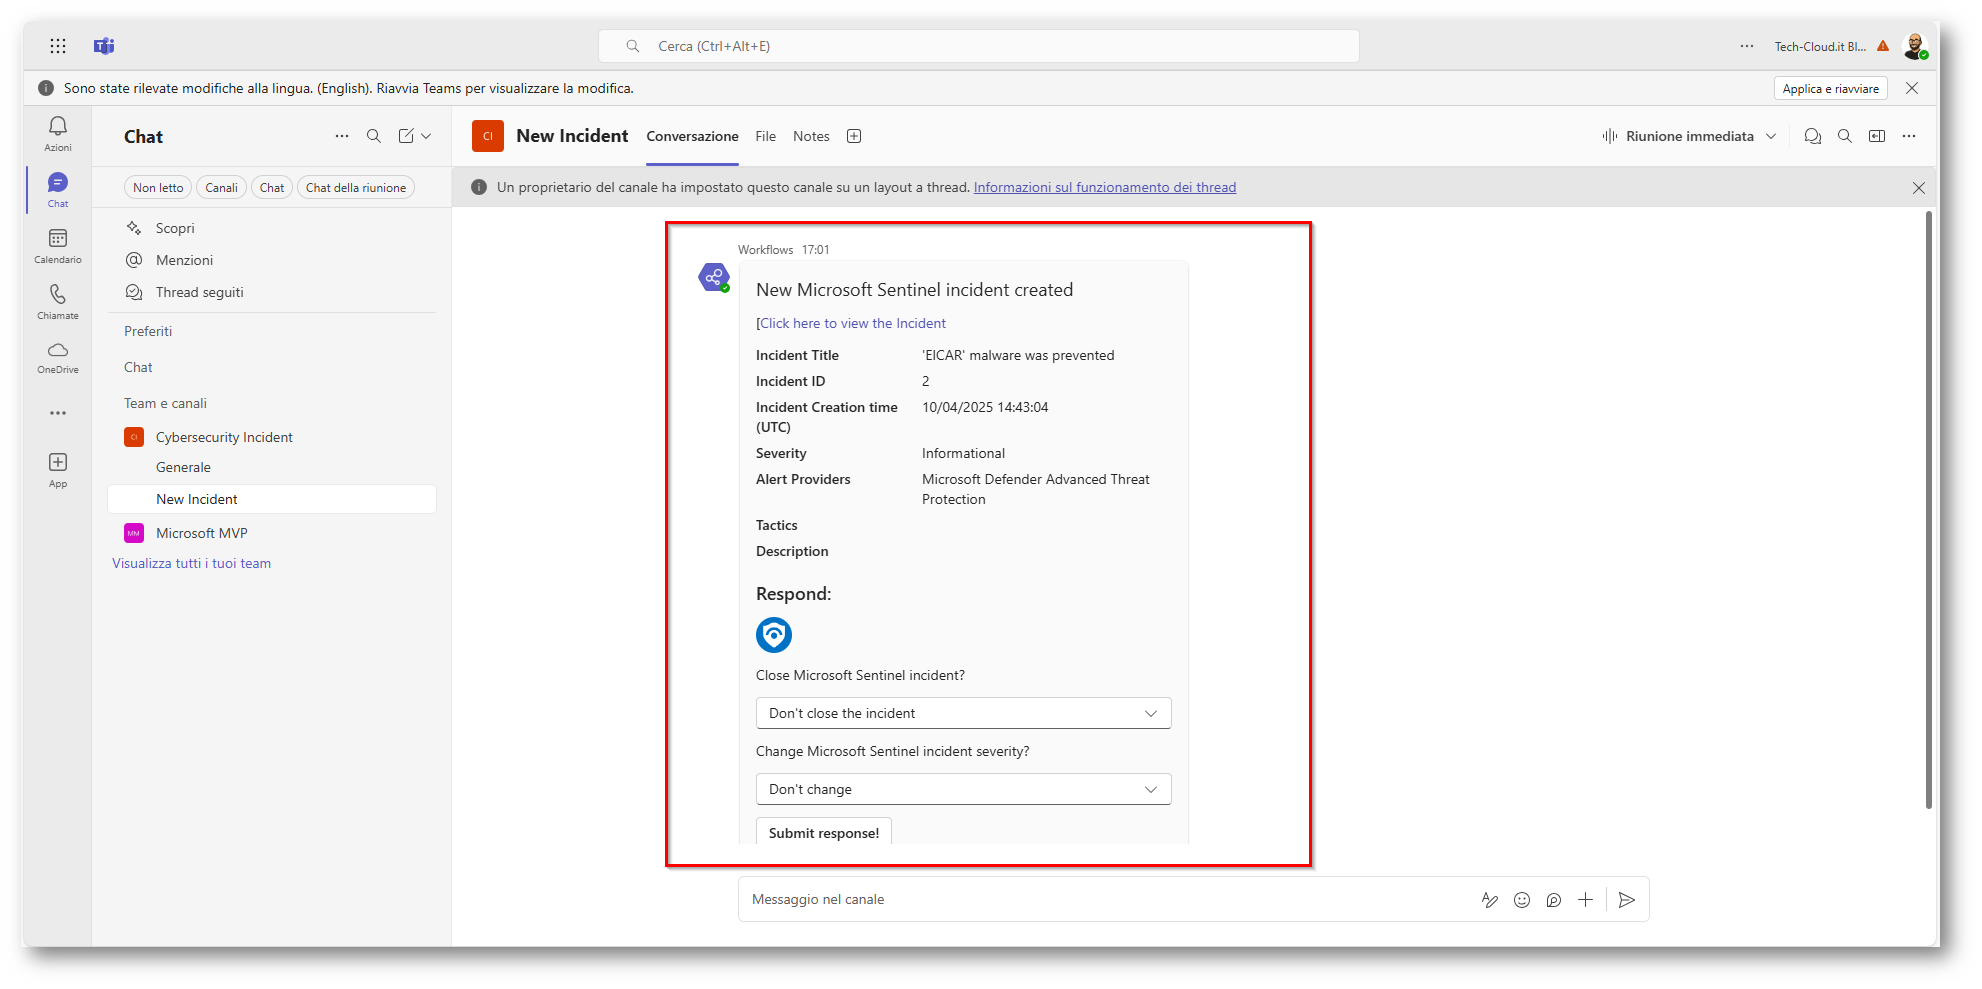Click the Messaggio nel canale input field
This screenshot has height=989, width=1982.
pyautogui.click(x=1100, y=900)
